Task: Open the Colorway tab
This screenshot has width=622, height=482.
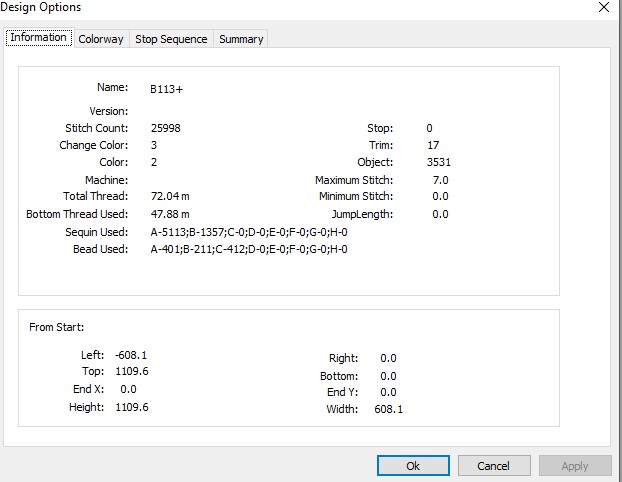Action: pos(101,39)
